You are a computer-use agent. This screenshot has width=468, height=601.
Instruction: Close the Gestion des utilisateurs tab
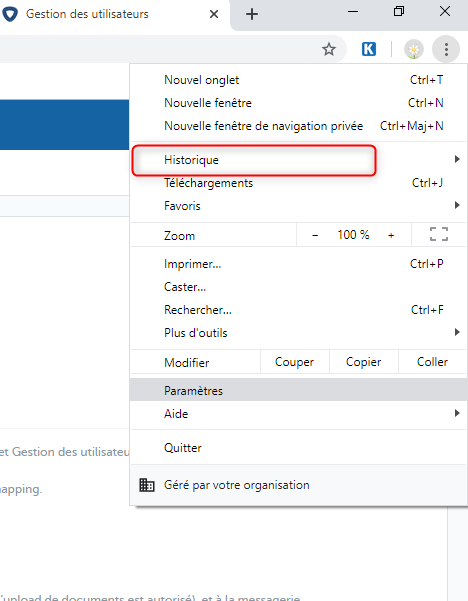click(214, 14)
